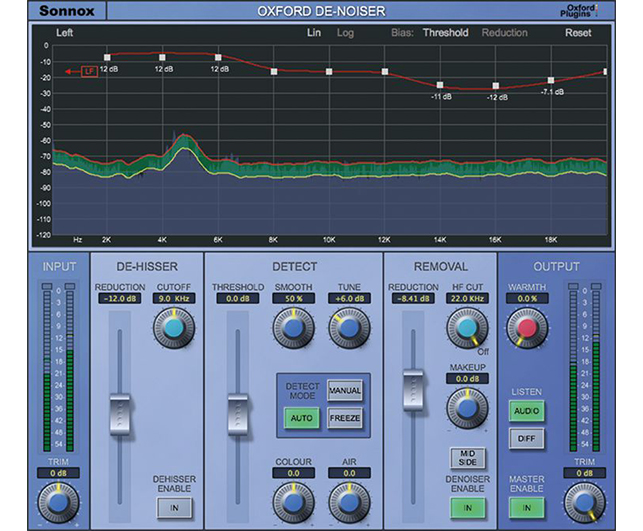Select the 6K threshold curve node
The height and width of the screenshot is (531, 643).
[218, 57]
